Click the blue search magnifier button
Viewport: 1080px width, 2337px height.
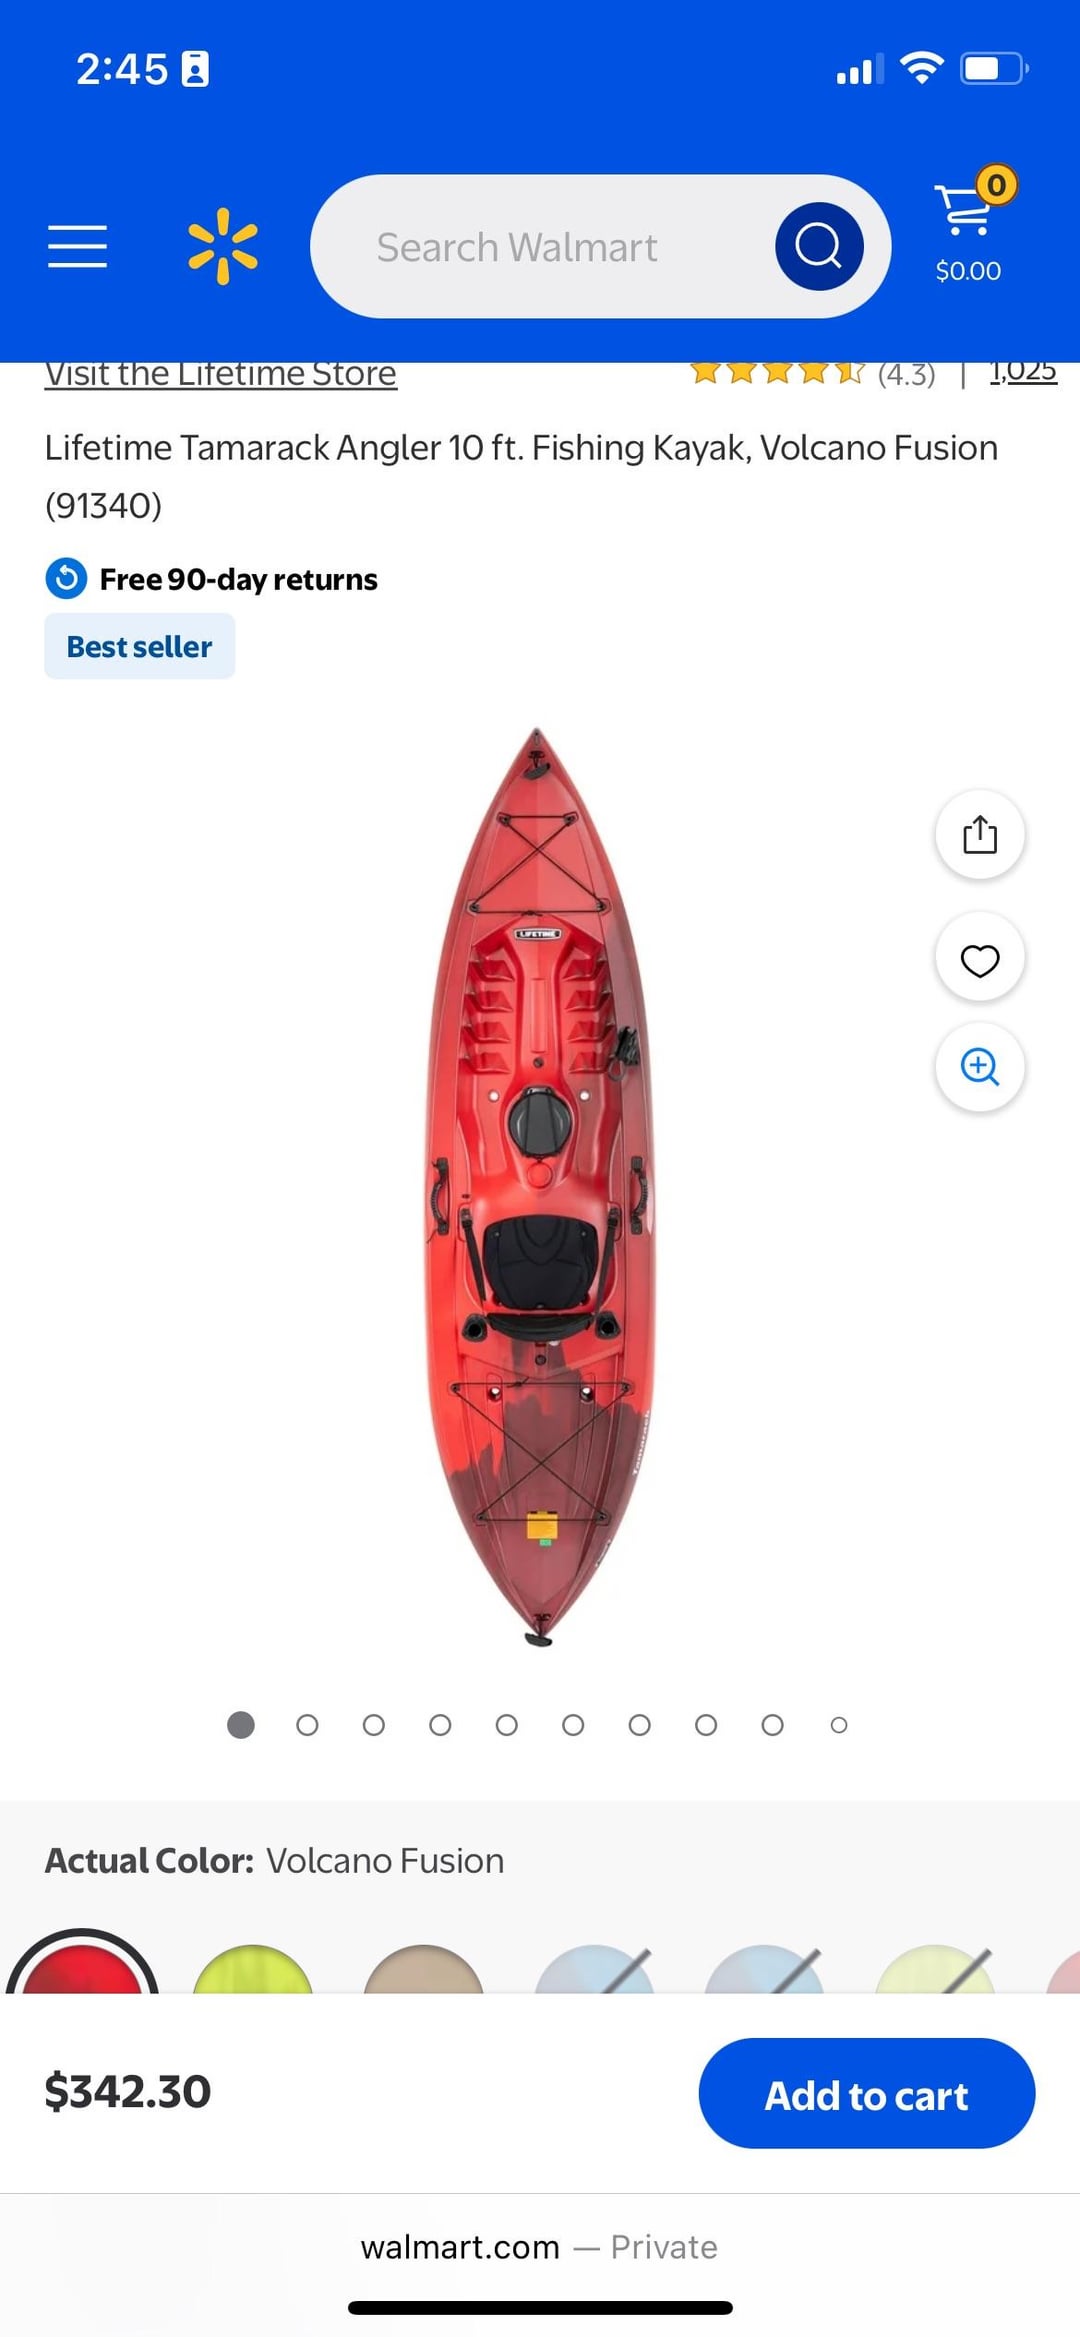(819, 246)
